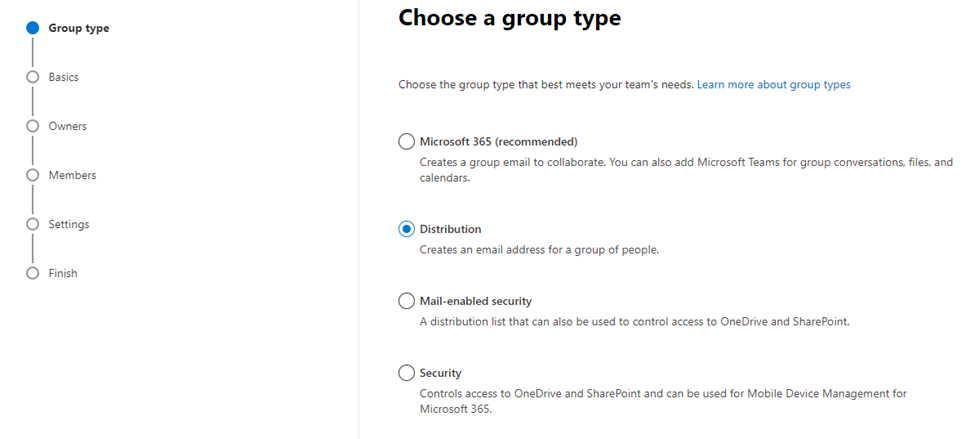Select the Microsoft 365 (recommended) radio button
The height and width of the screenshot is (439, 975).
pyautogui.click(x=406, y=142)
